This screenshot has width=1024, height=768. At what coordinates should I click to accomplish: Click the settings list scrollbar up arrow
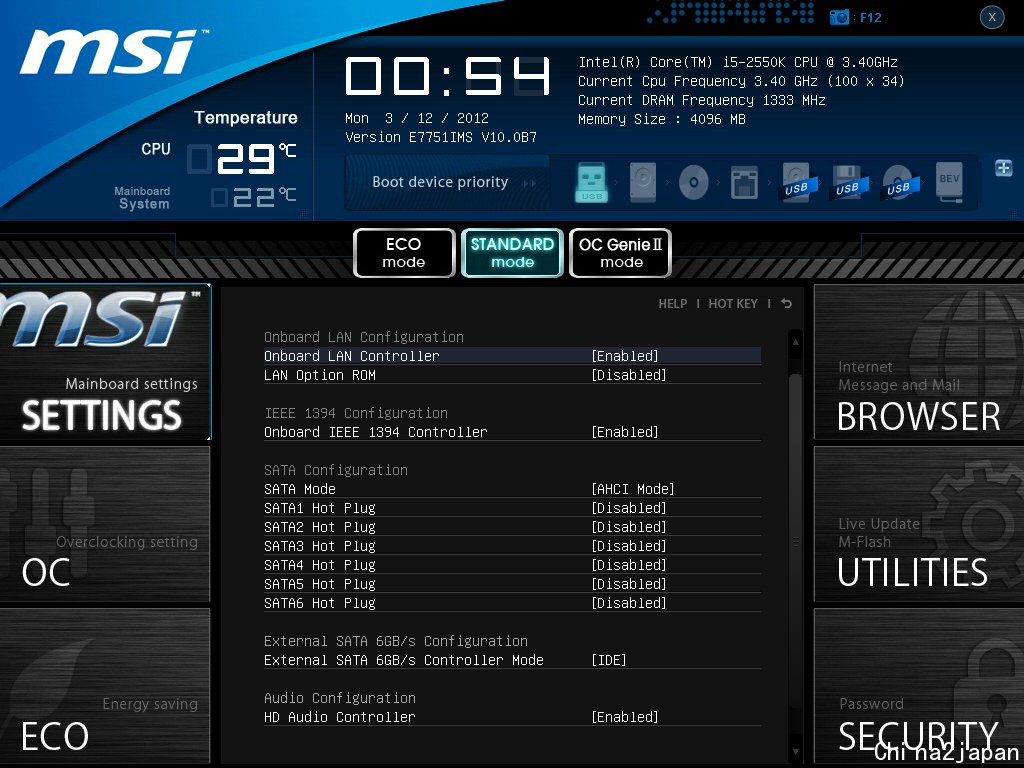click(x=795, y=342)
